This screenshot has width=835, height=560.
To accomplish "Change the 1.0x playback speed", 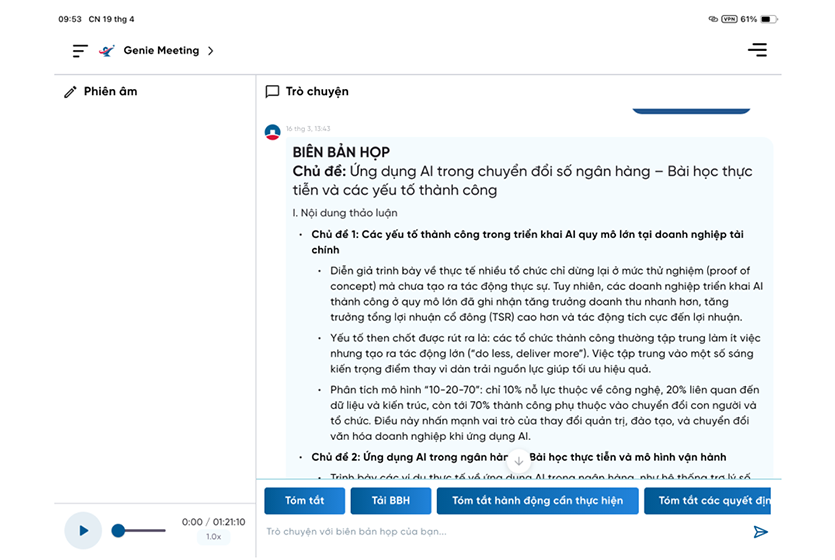I will [214, 537].
